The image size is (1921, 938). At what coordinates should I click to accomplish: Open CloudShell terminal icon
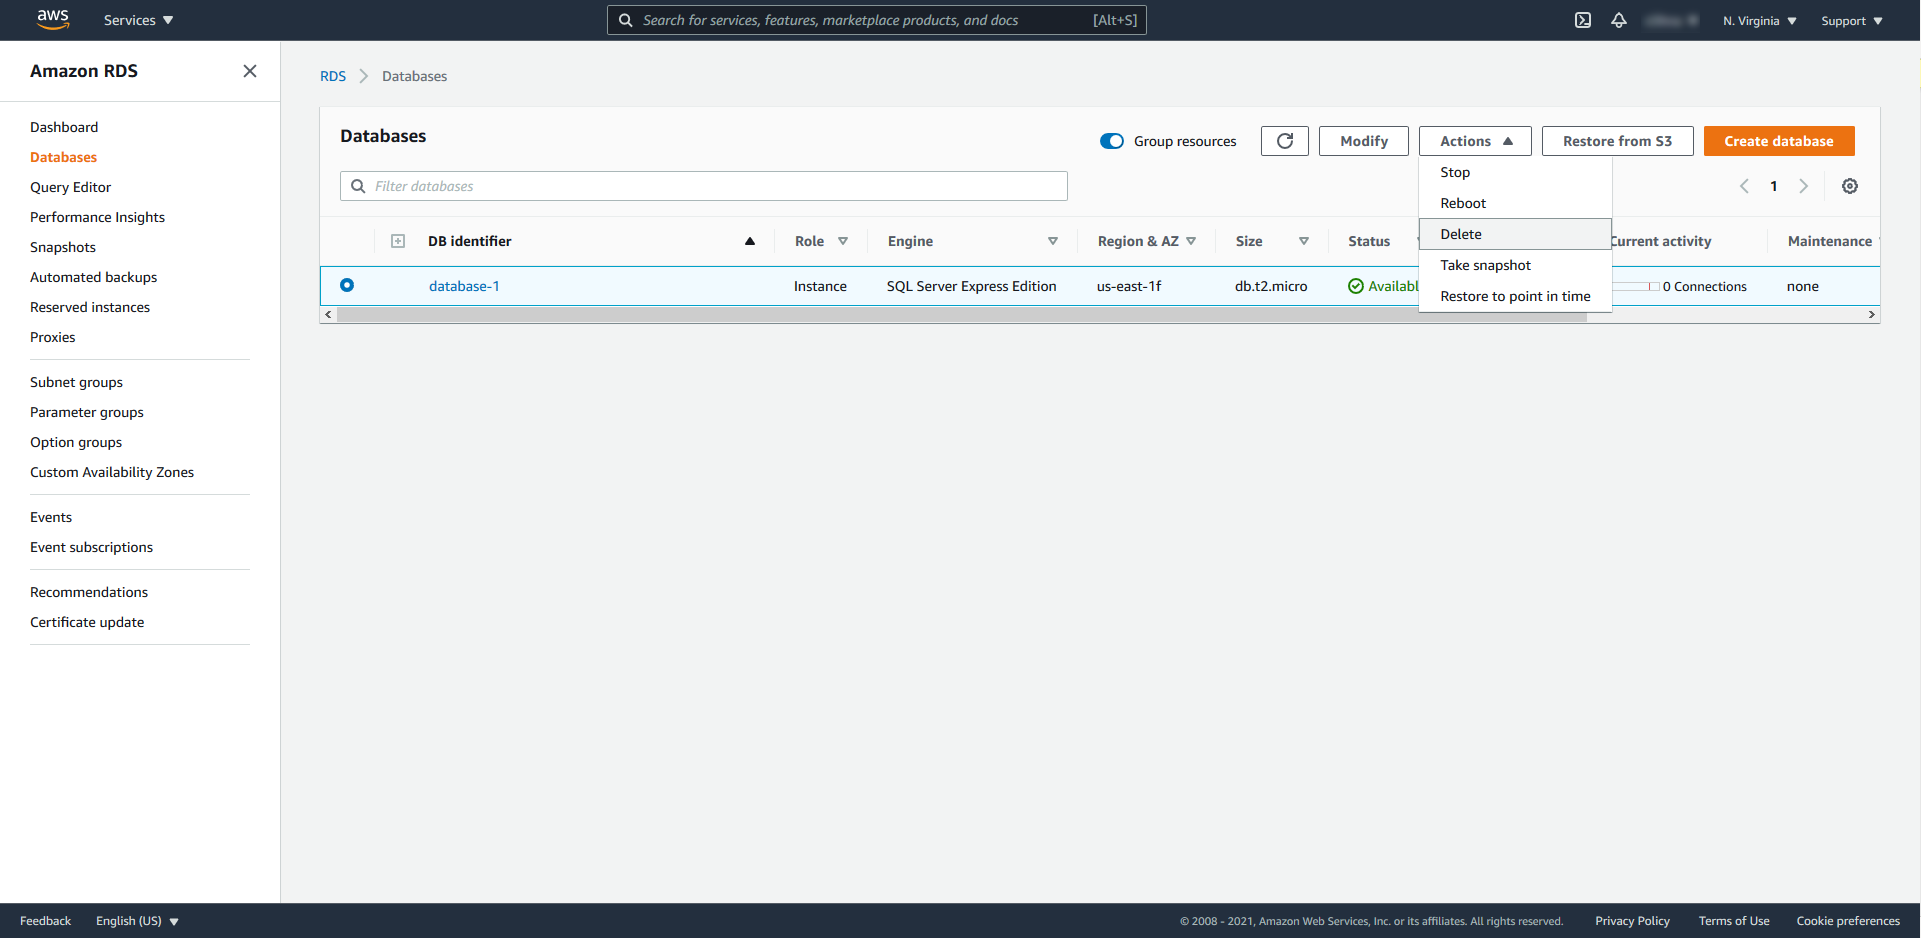1583,20
